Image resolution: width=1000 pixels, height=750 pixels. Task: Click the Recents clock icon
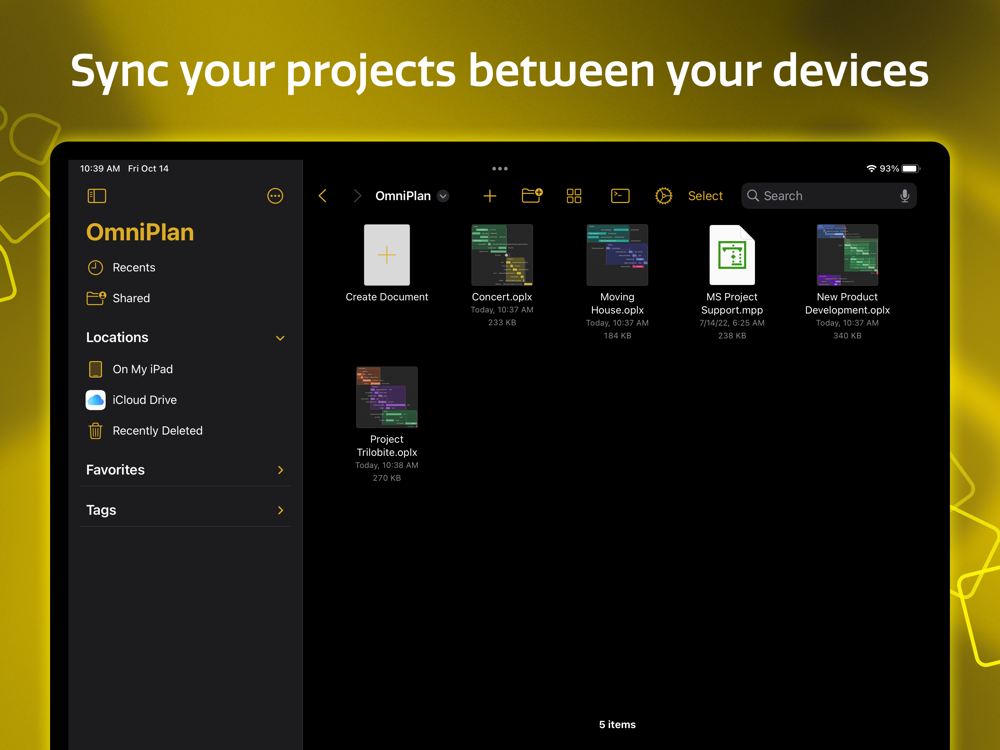95,267
